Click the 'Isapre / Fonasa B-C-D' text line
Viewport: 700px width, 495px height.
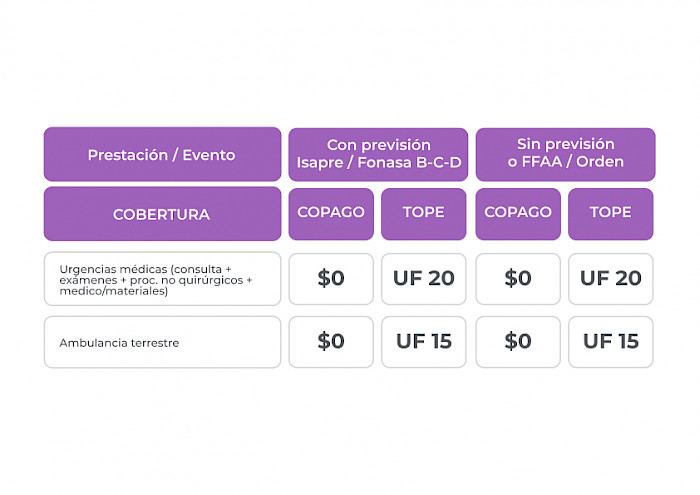pos(378,162)
